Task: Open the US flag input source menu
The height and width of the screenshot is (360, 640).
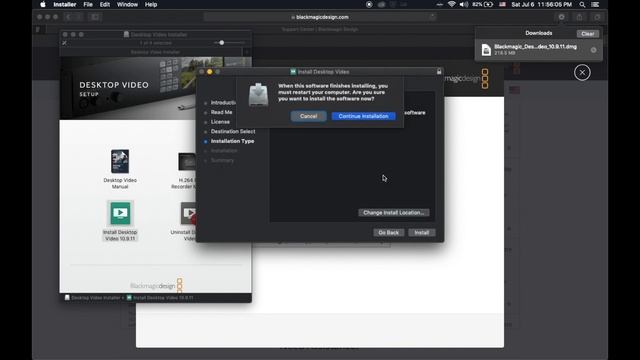Action: (x=502, y=4)
